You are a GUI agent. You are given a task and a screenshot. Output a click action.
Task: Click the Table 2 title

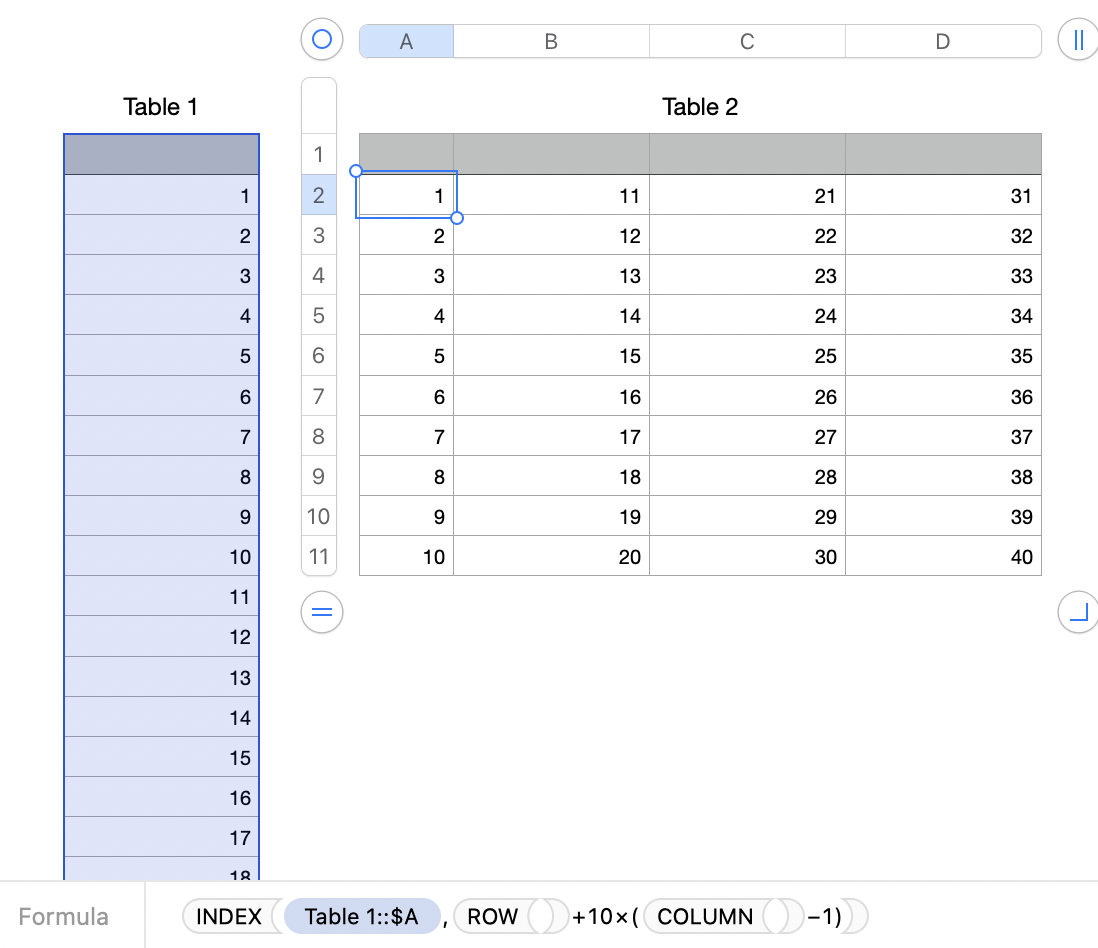pos(700,107)
